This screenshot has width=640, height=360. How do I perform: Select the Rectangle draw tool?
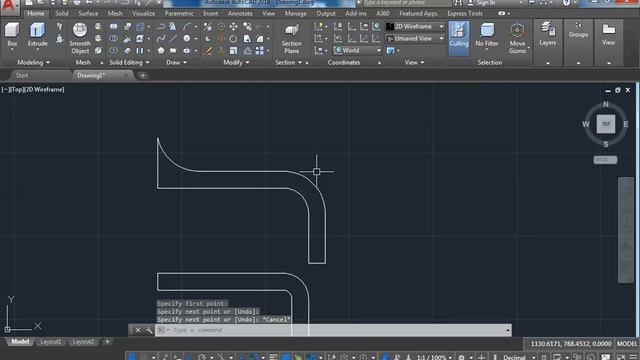pos(173,51)
